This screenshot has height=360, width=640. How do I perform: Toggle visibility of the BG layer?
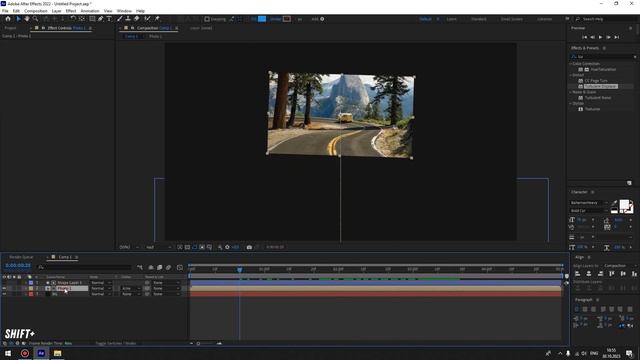4,294
